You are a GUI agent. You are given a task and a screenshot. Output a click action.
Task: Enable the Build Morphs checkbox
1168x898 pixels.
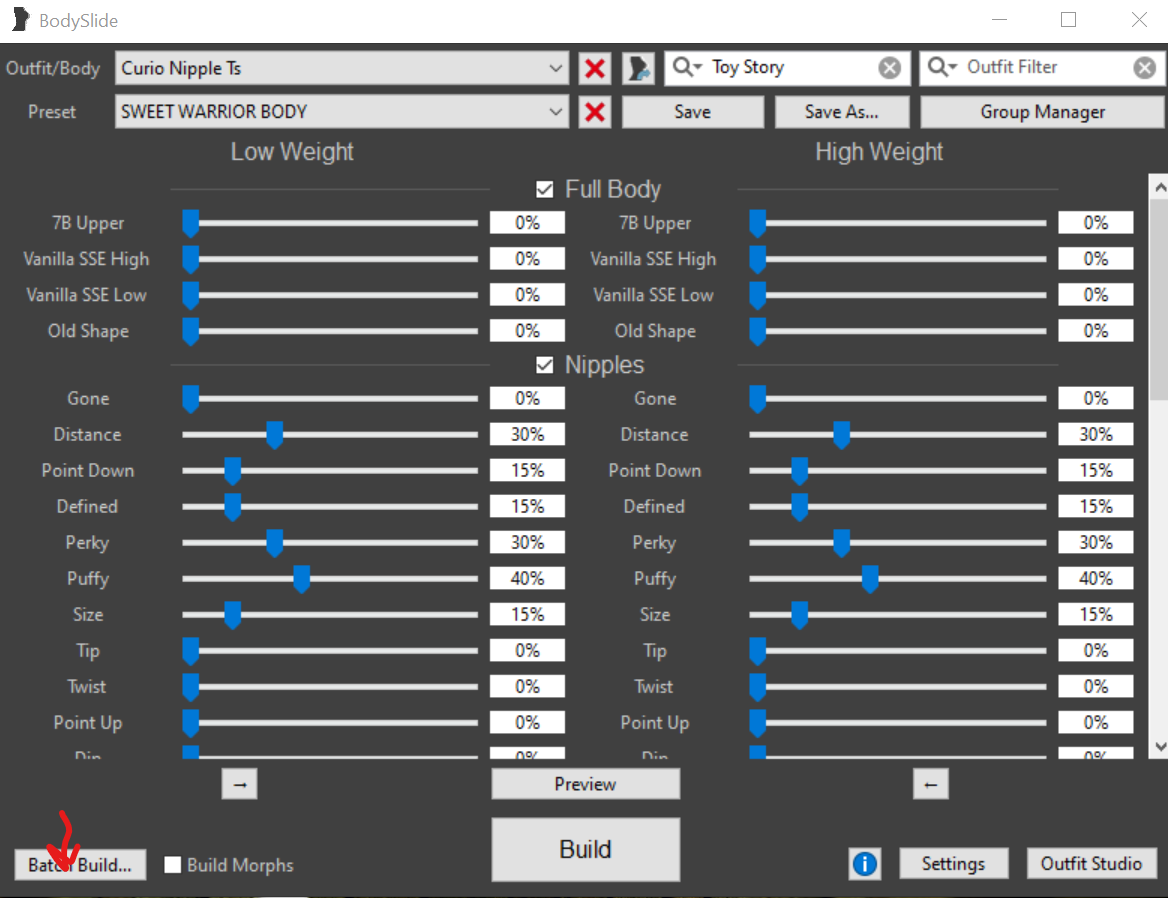pyautogui.click(x=172, y=864)
